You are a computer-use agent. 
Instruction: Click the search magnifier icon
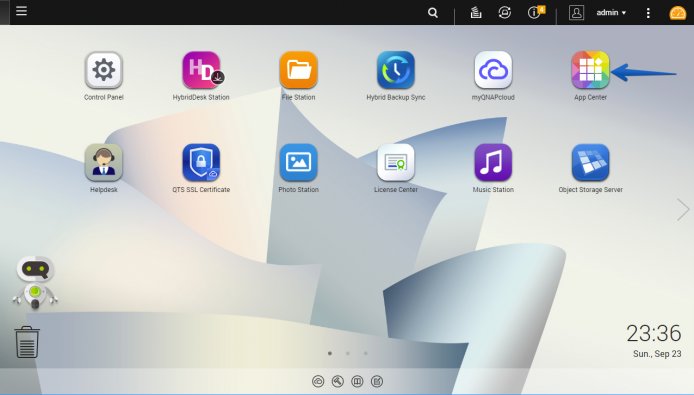(x=433, y=12)
